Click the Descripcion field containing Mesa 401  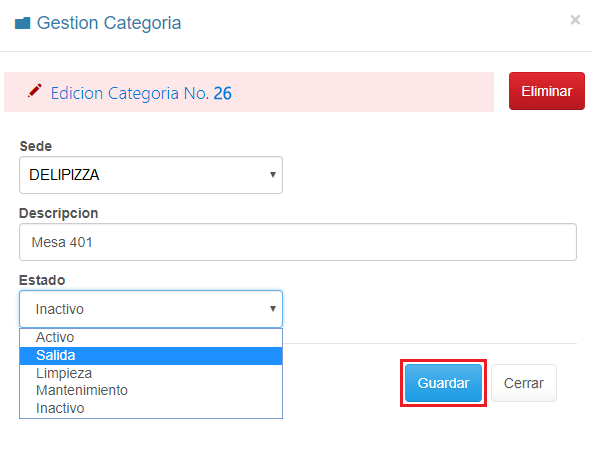tap(298, 242)
